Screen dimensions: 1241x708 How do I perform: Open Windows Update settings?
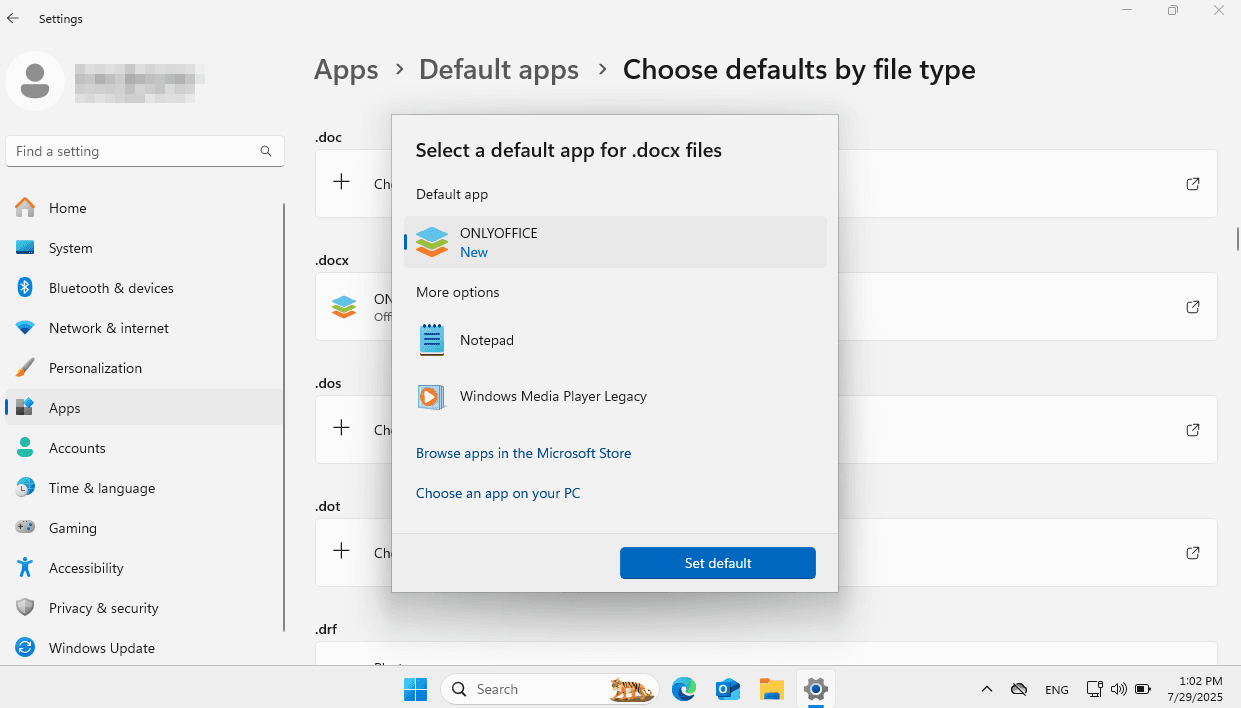pos(145,648)
